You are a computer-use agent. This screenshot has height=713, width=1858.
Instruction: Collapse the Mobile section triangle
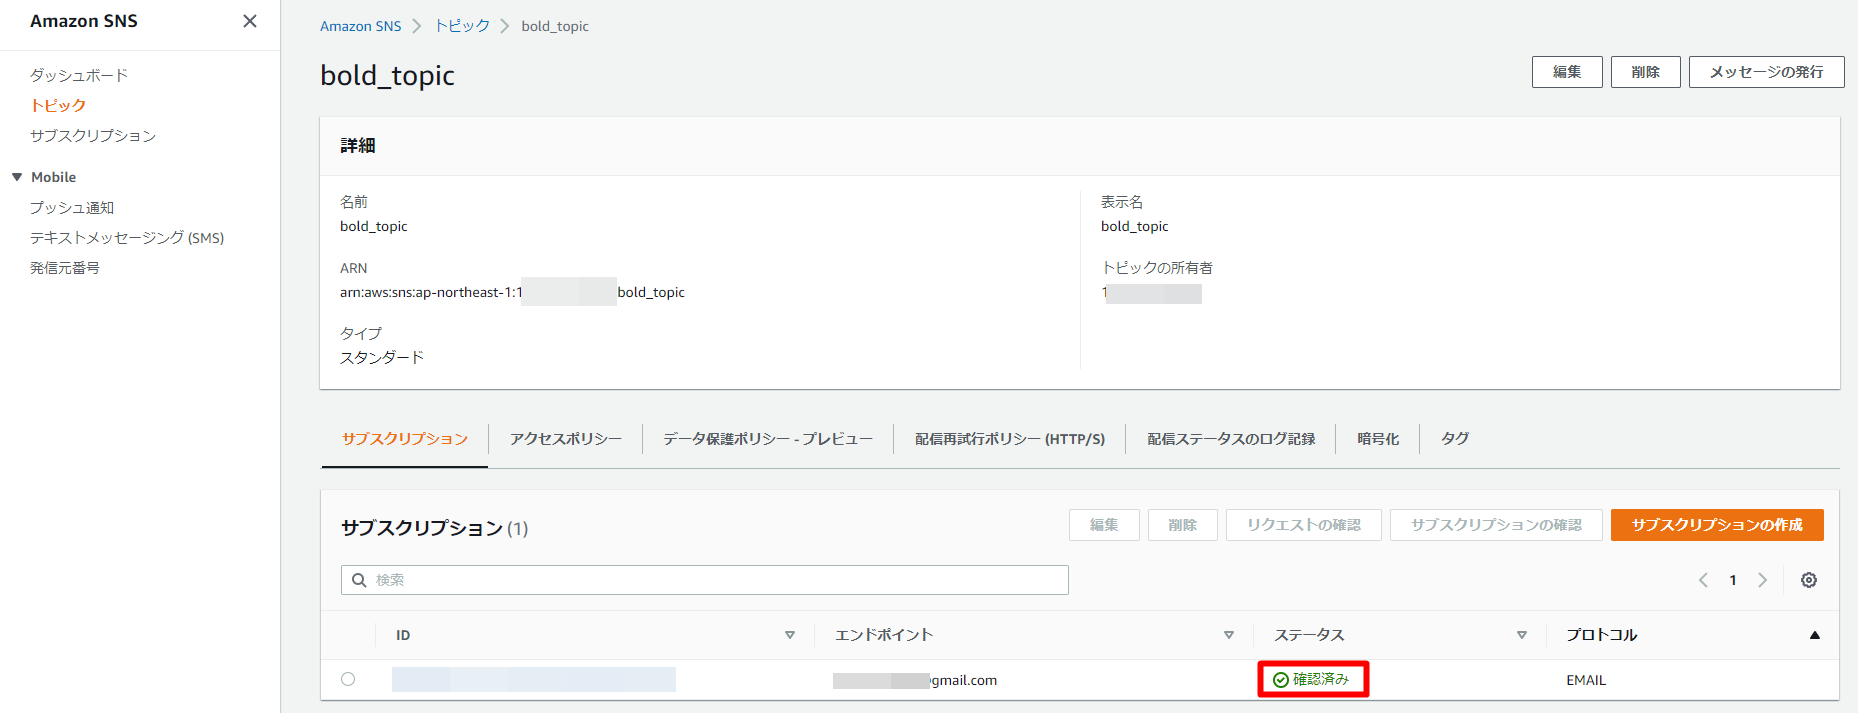17,177
